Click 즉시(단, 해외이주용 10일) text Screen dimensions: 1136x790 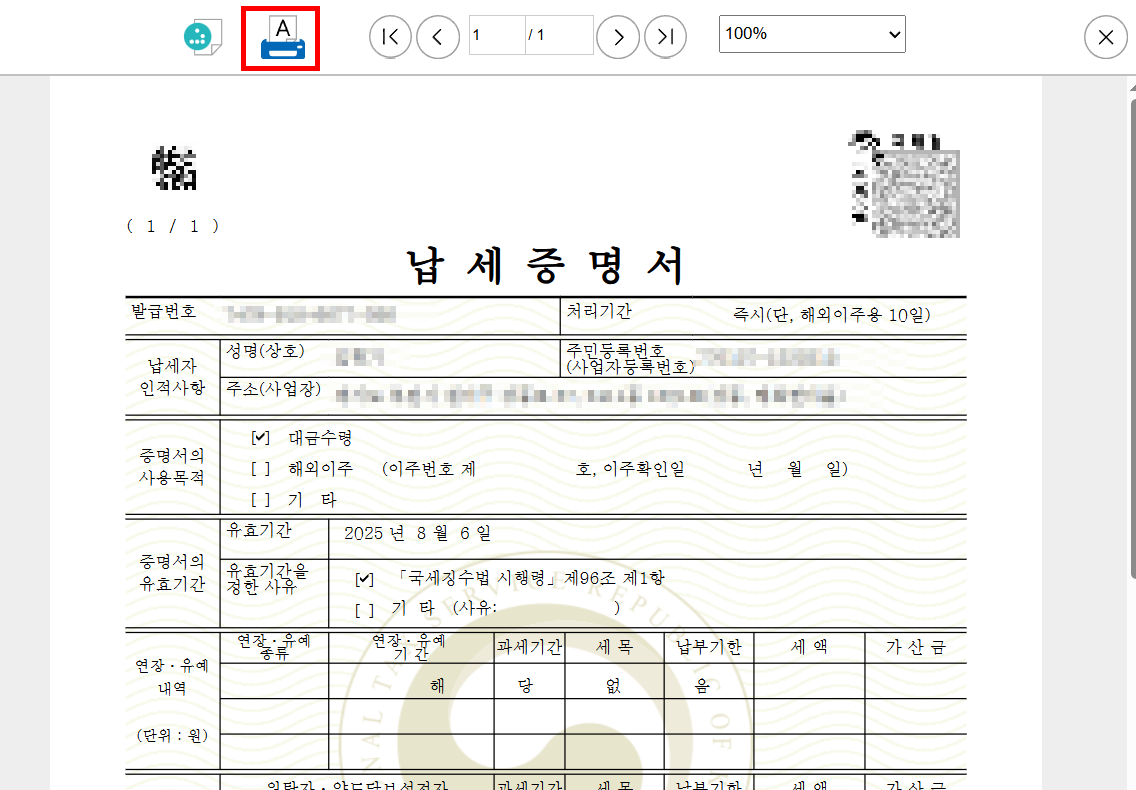coord(832,315)
